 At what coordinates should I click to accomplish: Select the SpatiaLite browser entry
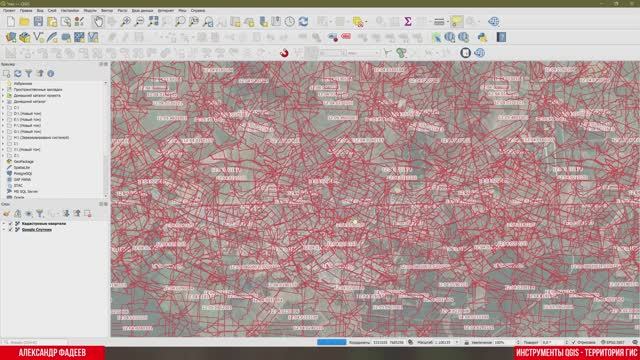tap(22, 167)
